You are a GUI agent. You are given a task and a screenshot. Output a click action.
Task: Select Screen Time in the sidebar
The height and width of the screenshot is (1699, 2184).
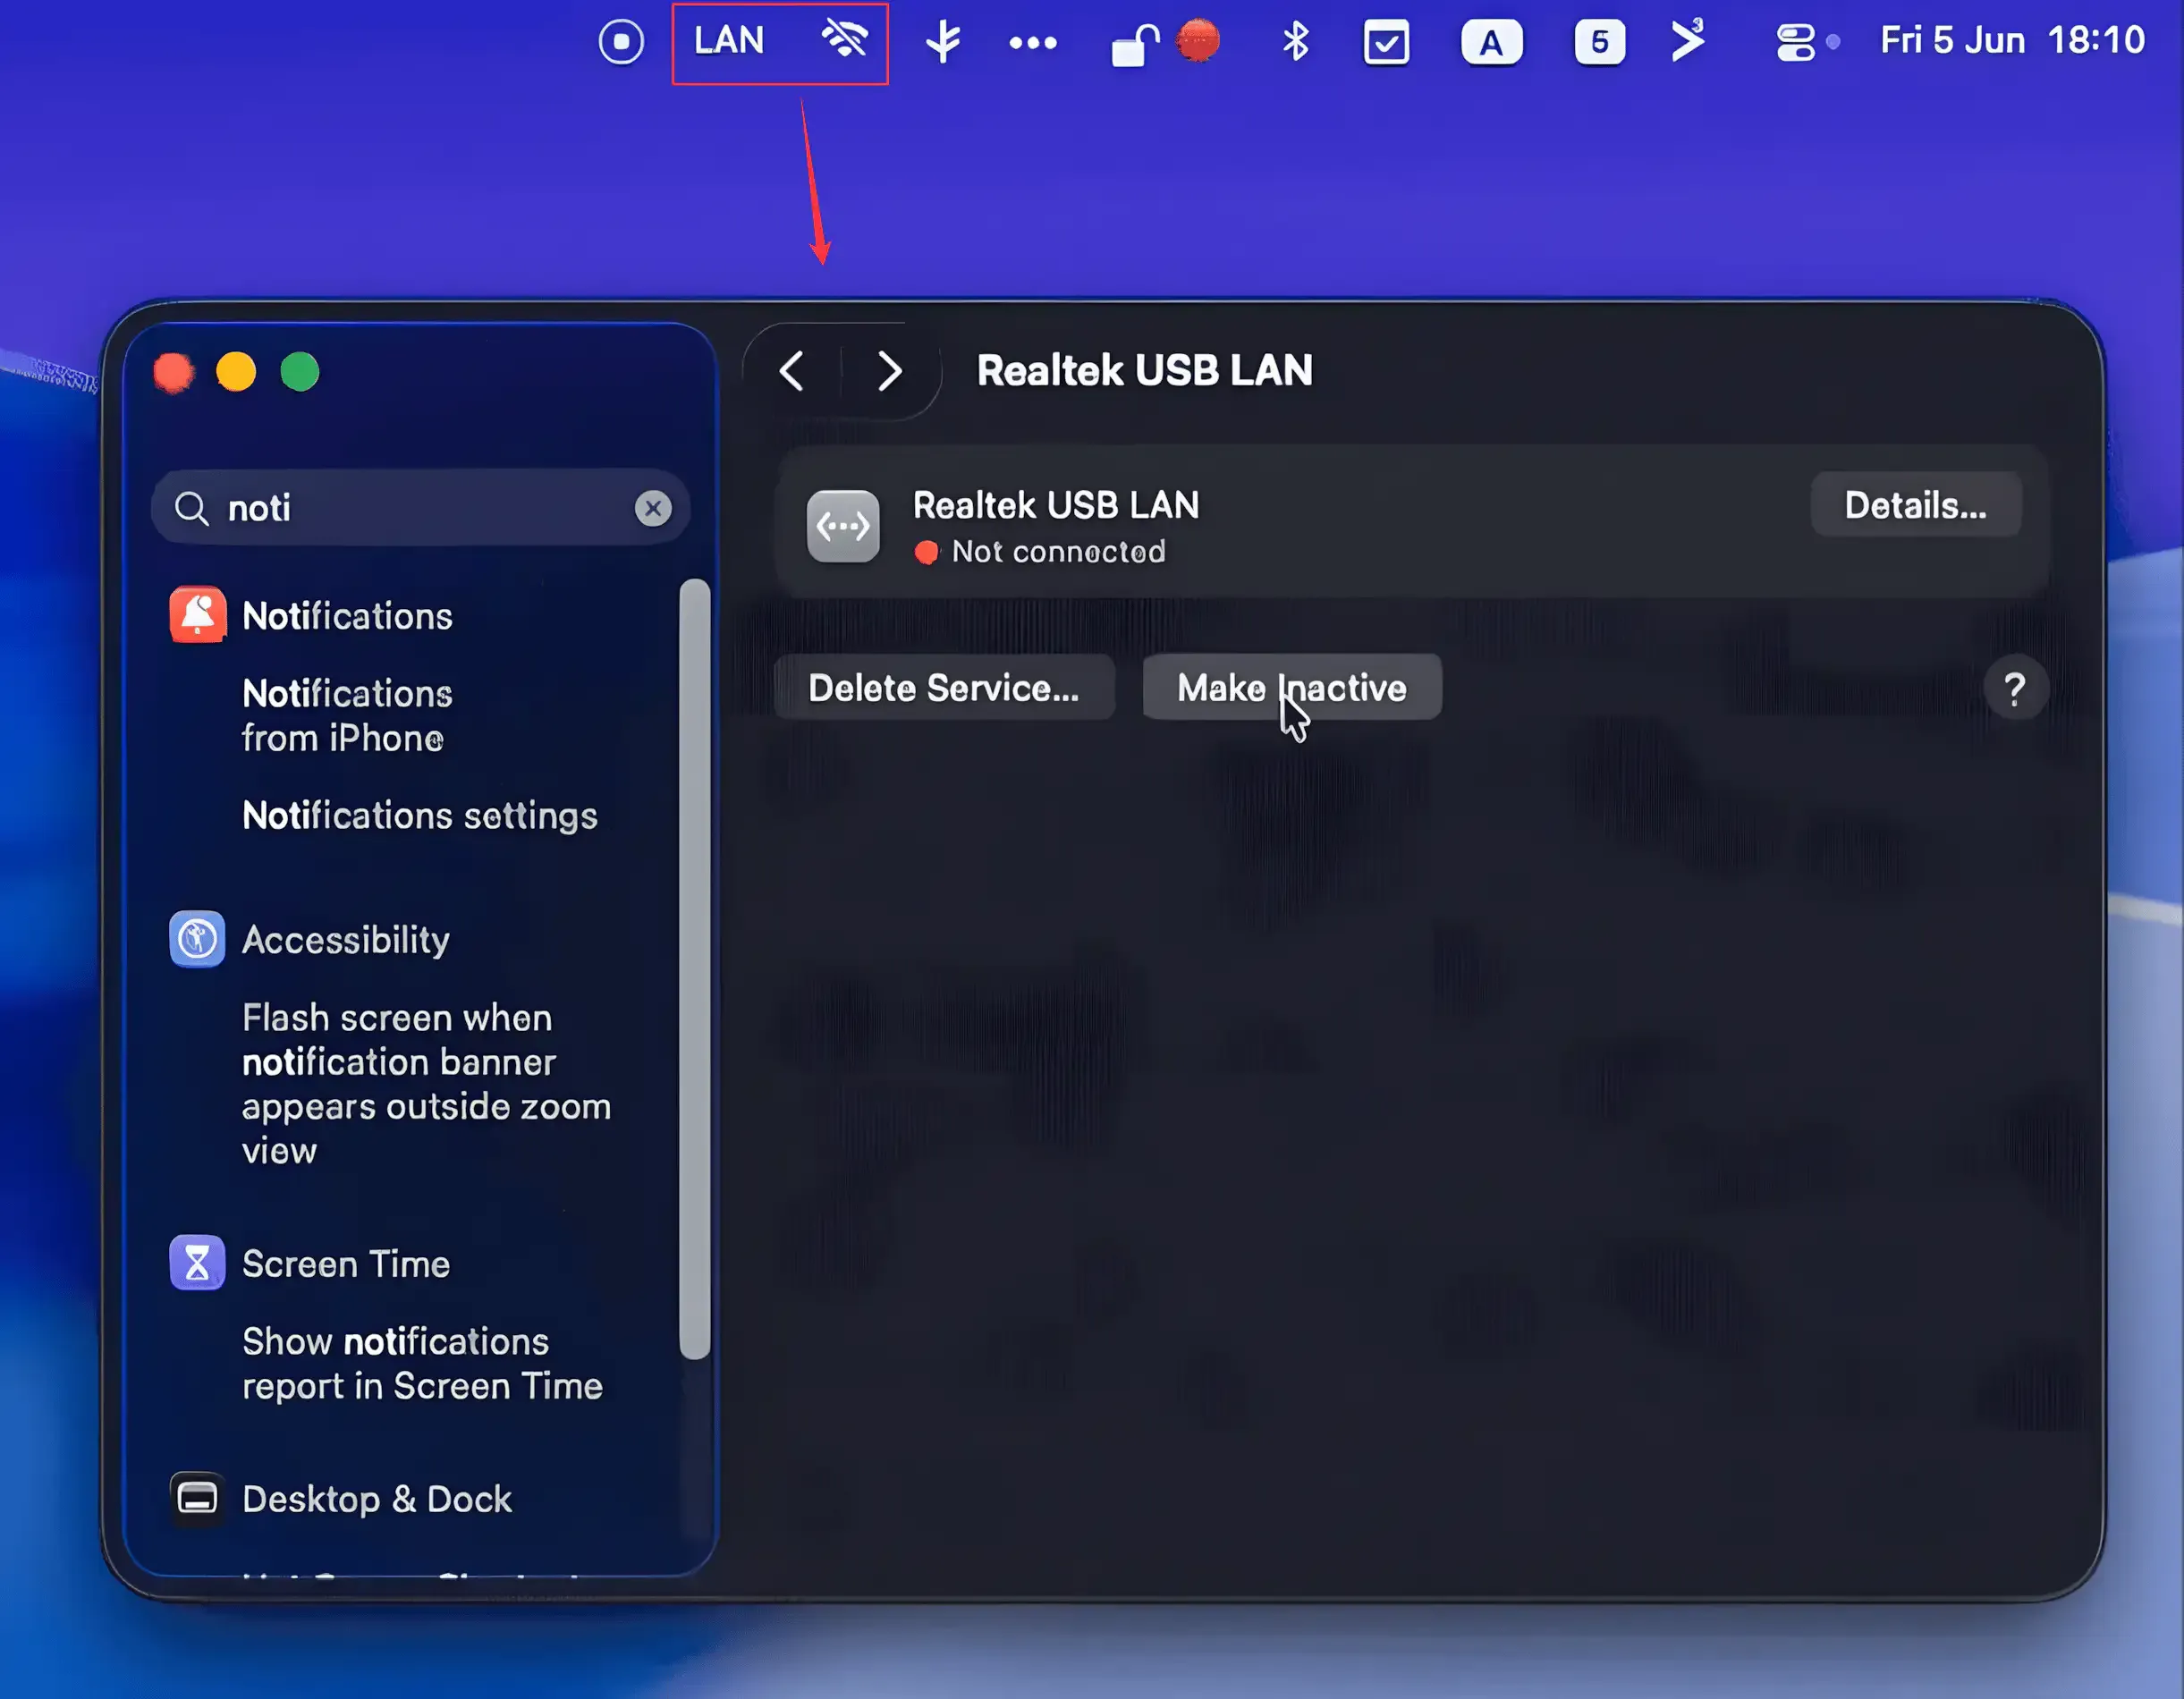(346, 1264)
